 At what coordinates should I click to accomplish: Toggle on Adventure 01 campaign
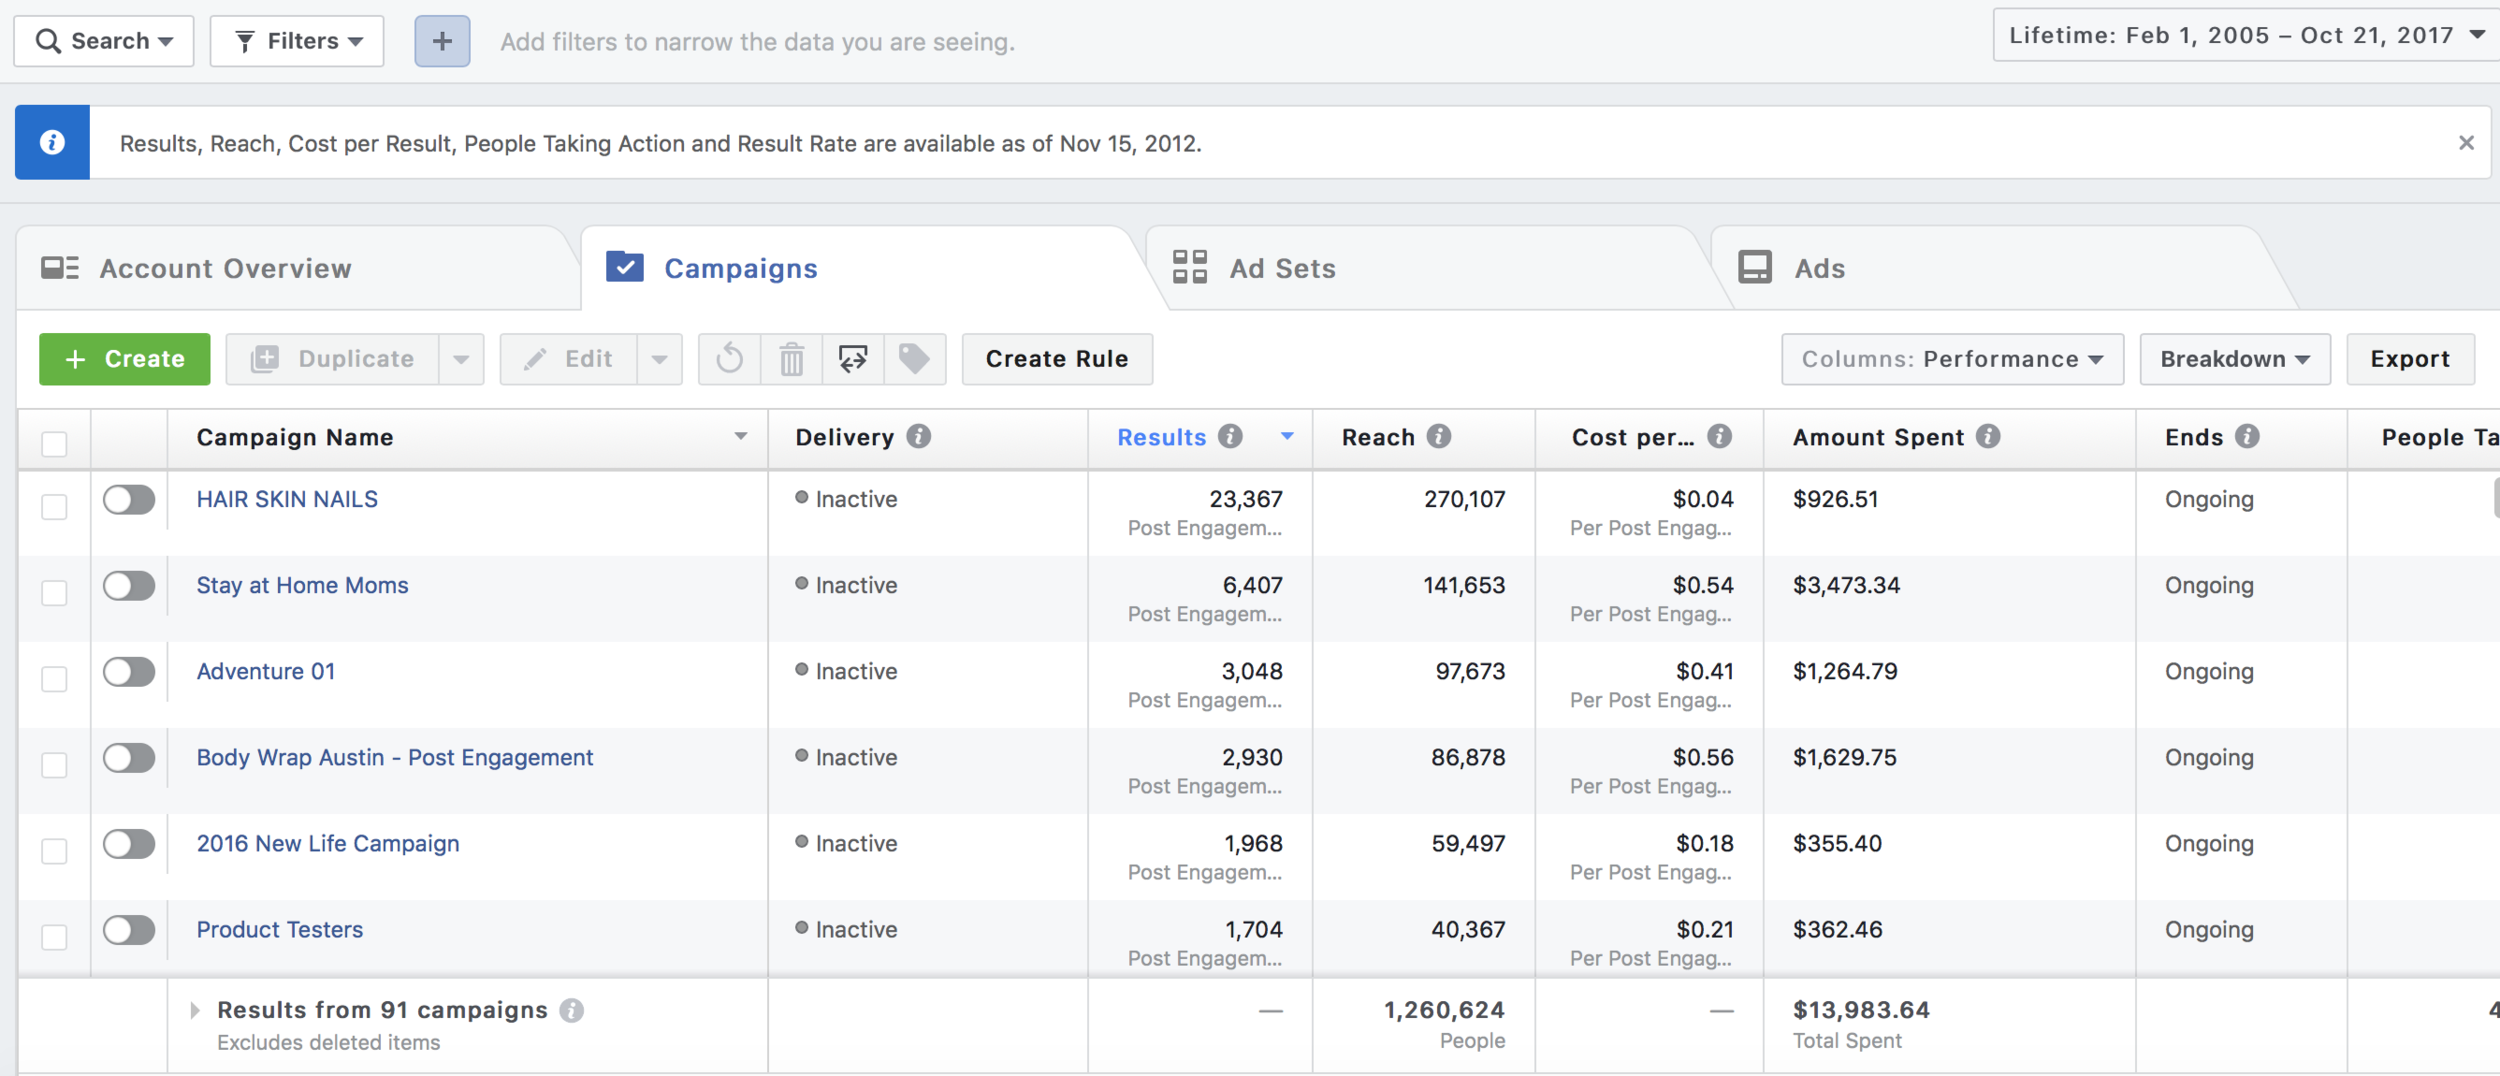click(129, 671)
